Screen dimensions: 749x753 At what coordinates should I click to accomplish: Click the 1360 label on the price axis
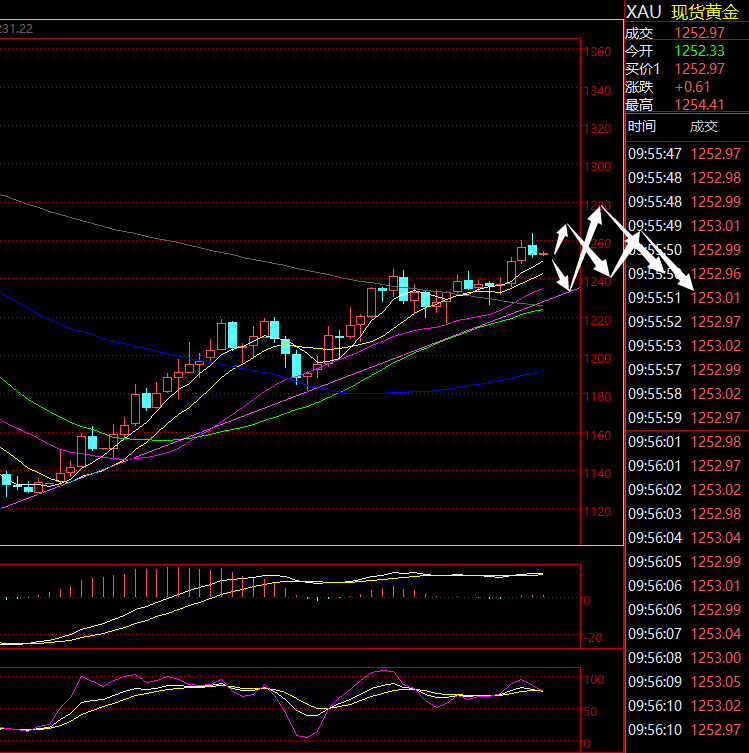[599, 52]
